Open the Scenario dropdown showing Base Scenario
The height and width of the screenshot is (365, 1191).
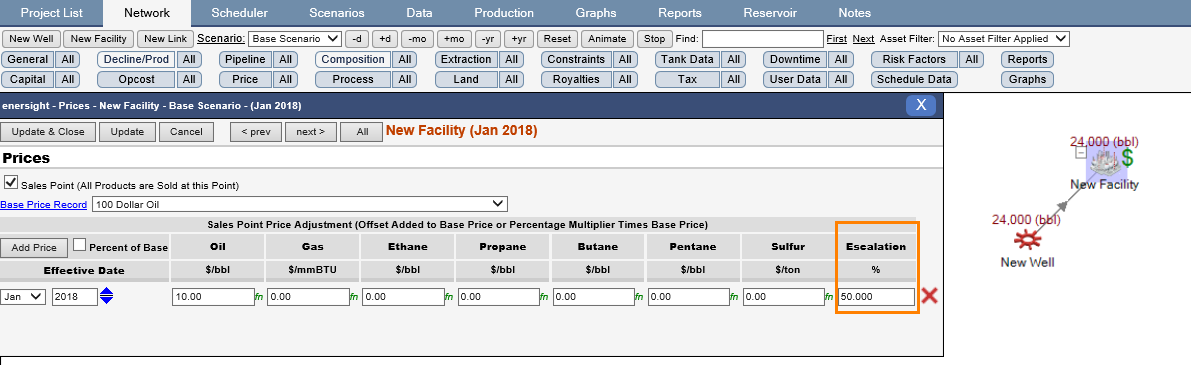[x=295, y=39]
